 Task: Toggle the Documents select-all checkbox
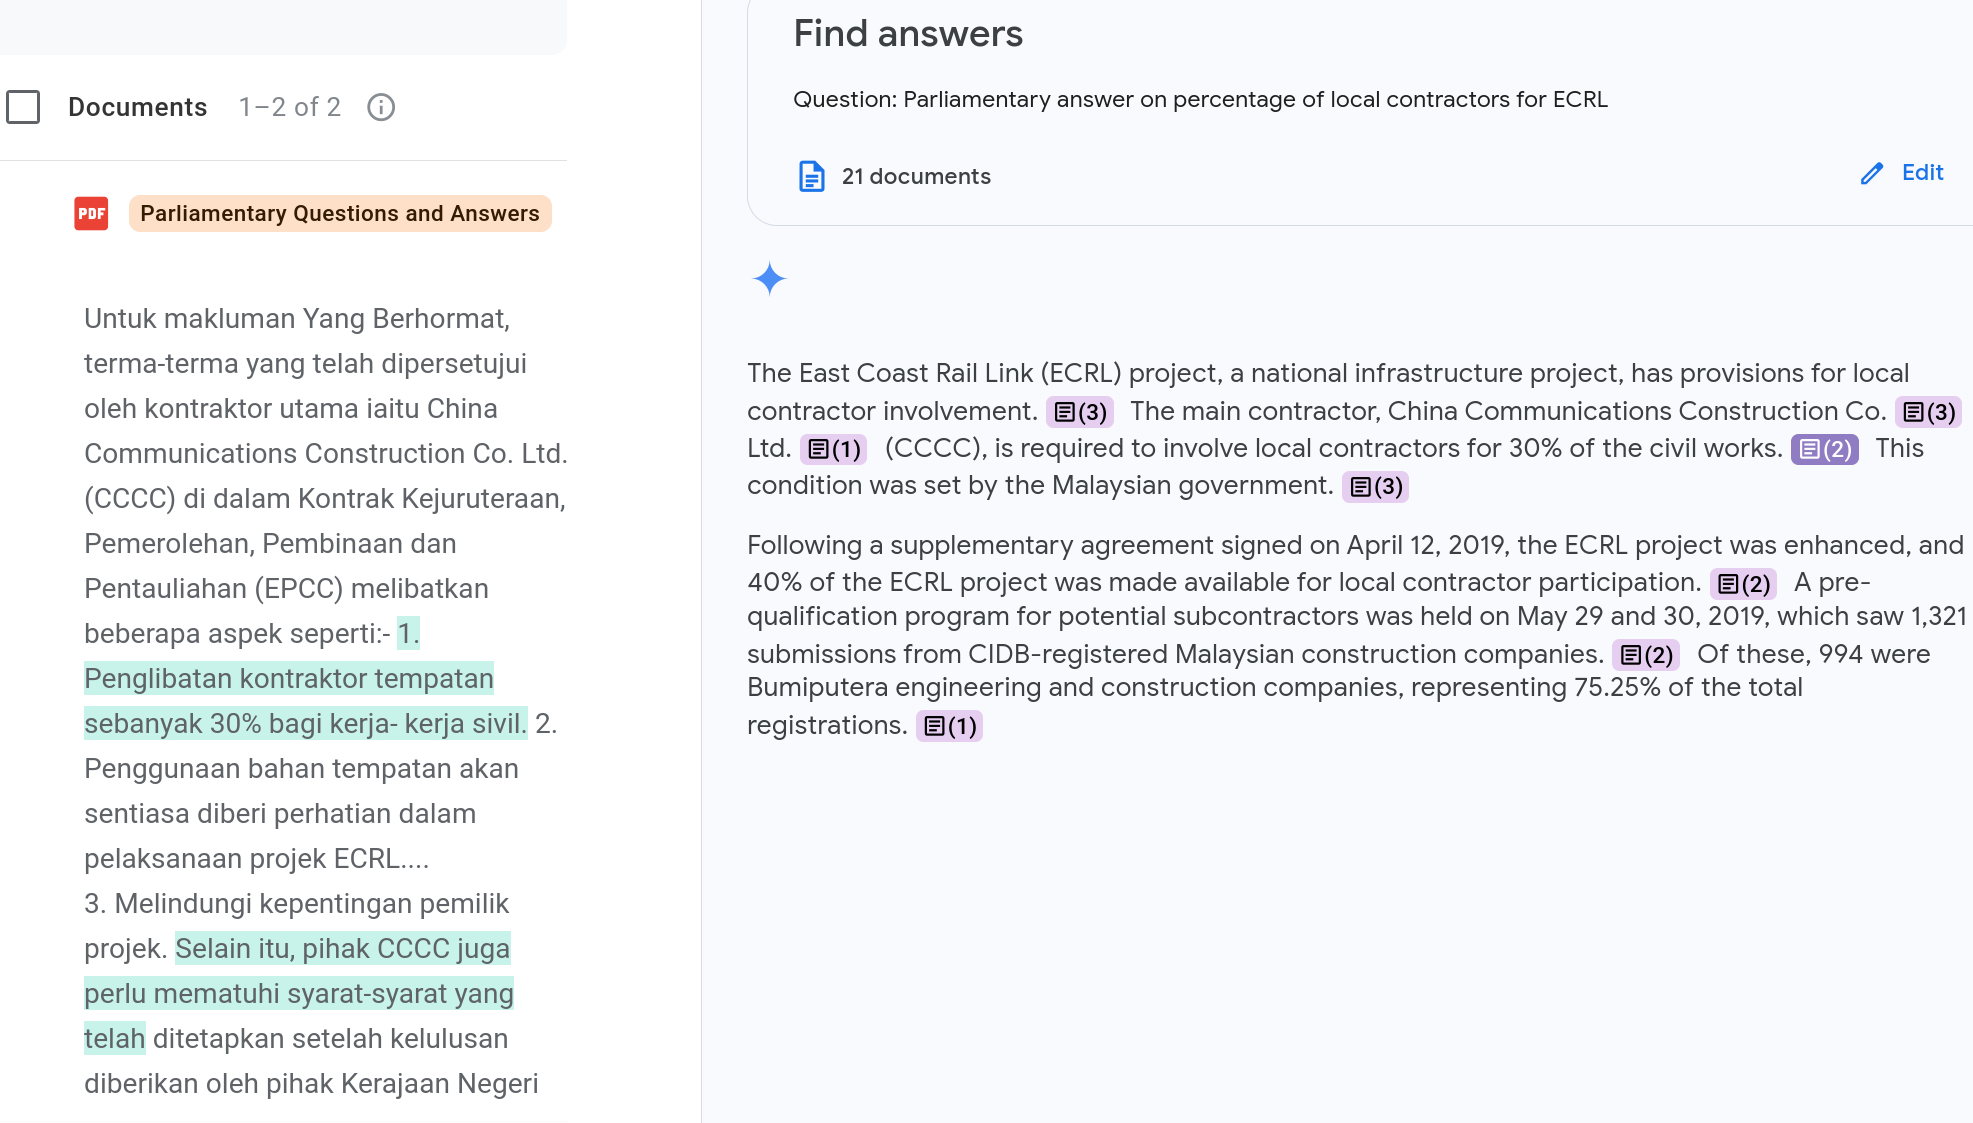pos(23,107)
